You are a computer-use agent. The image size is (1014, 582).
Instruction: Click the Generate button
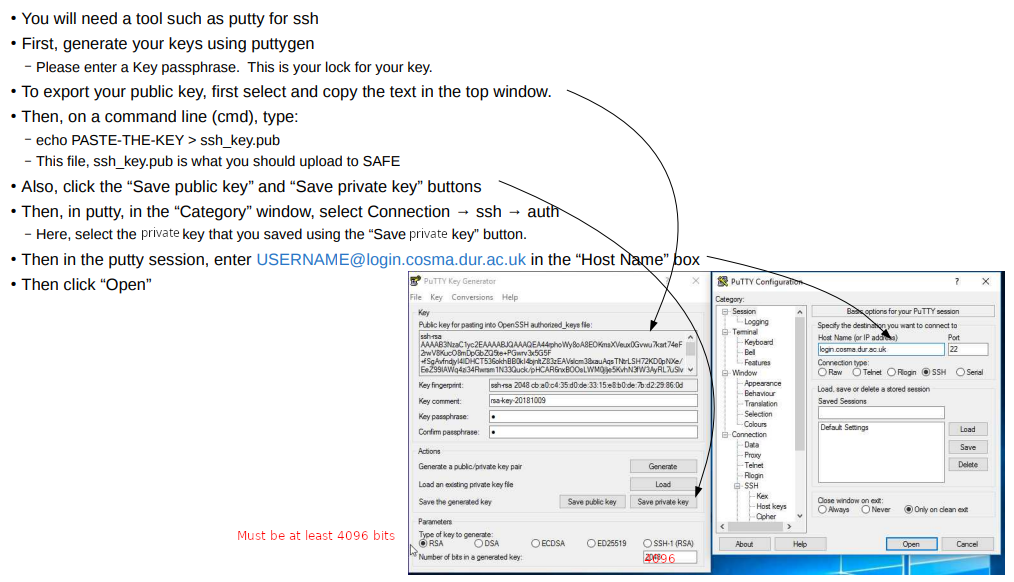pyautogui.click(x=663, y=466)
